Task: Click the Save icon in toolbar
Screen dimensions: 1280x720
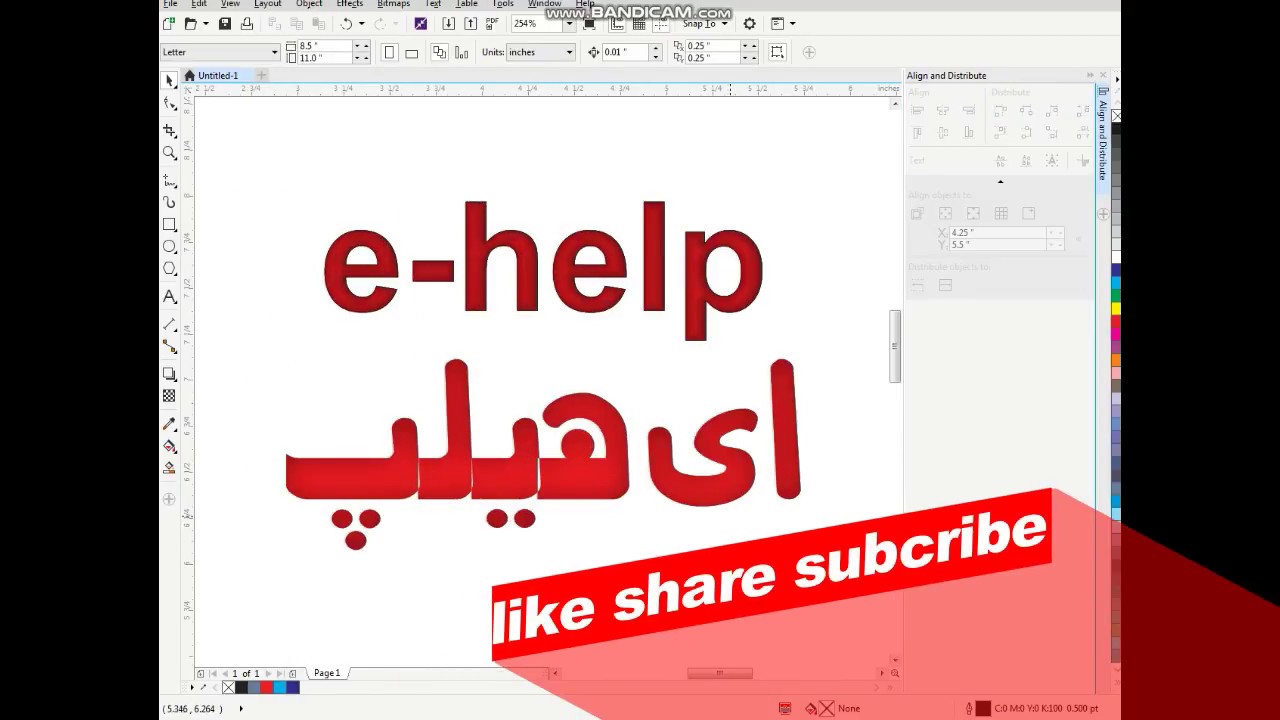Action: pyautogui.click(x=225, y=23)
